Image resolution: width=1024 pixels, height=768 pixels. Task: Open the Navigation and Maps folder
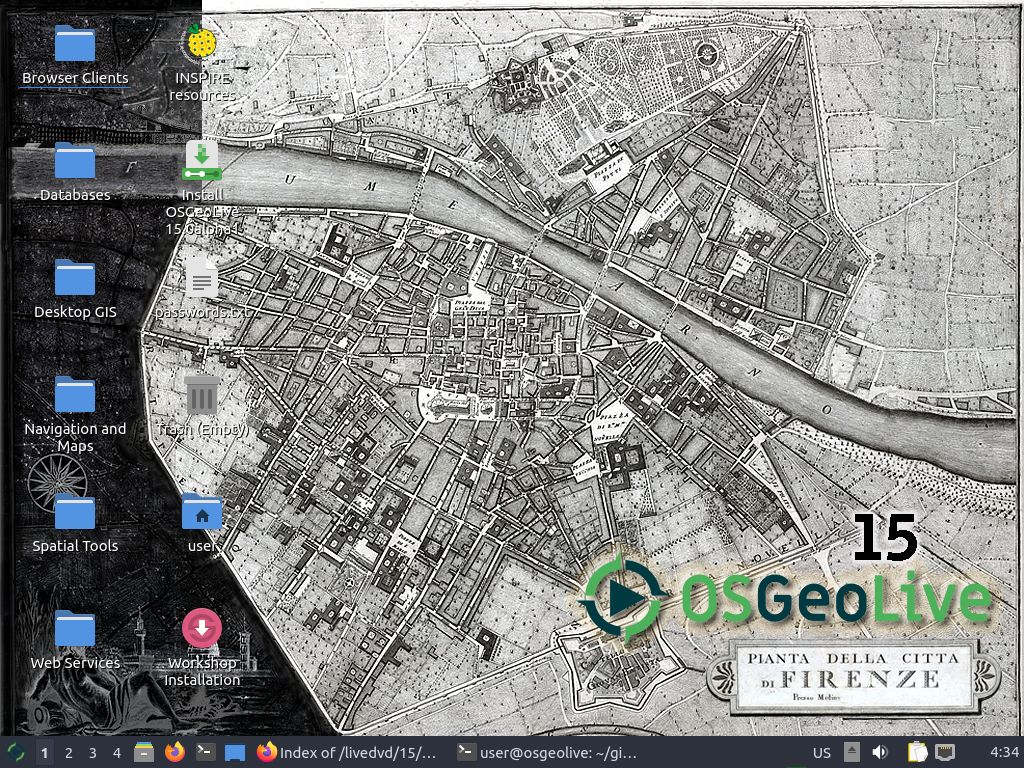tap(75, 396)
